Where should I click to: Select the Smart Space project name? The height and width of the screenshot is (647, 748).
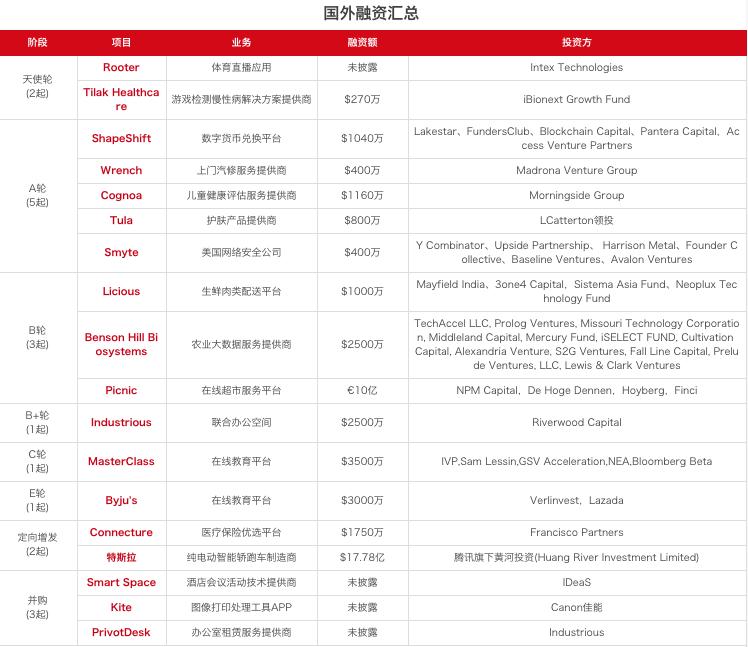coord(121,583)
